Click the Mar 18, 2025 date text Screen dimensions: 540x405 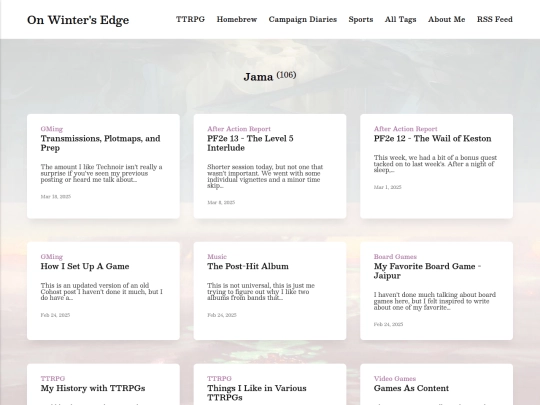click(56, 197)
